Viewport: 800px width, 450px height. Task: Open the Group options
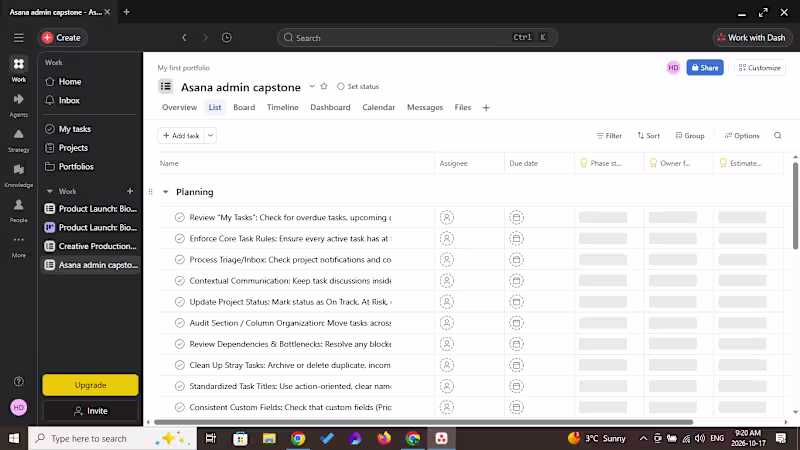690,136
